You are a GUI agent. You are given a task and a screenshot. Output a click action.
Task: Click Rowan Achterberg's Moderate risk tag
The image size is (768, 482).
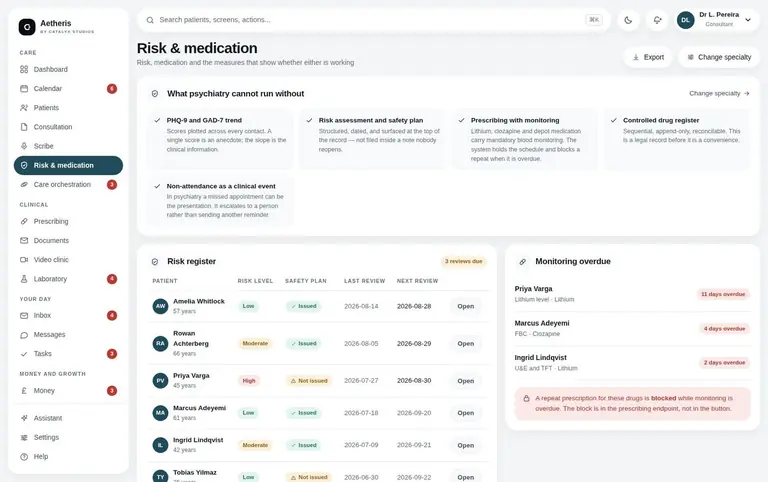click(x=255, y=344)
